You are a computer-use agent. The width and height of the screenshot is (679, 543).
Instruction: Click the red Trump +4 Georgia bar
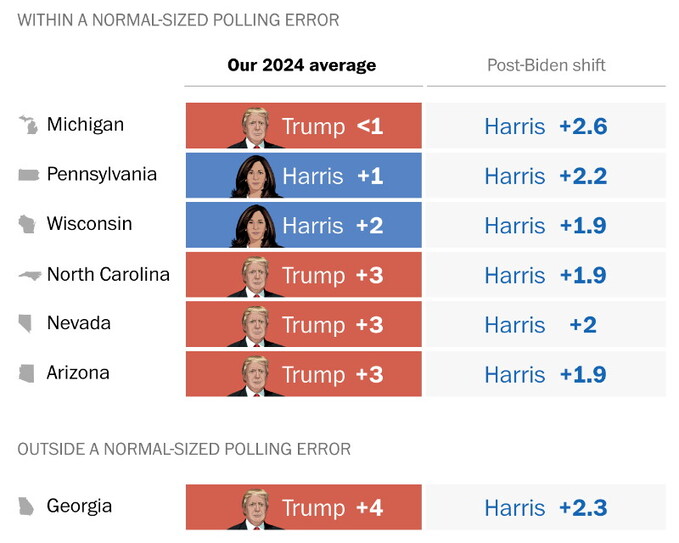pos(303,508)
